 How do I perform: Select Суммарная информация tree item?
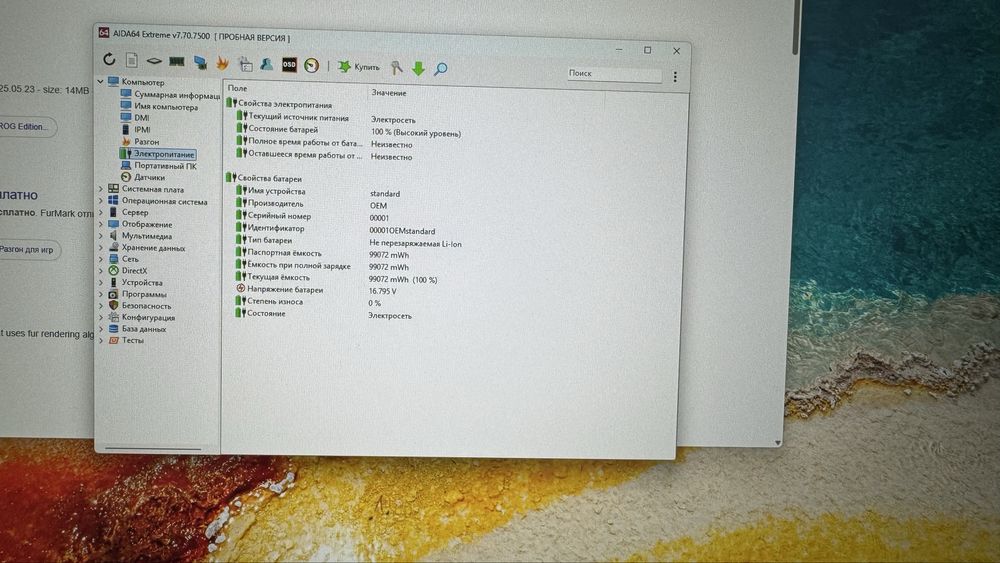[170, 94]
